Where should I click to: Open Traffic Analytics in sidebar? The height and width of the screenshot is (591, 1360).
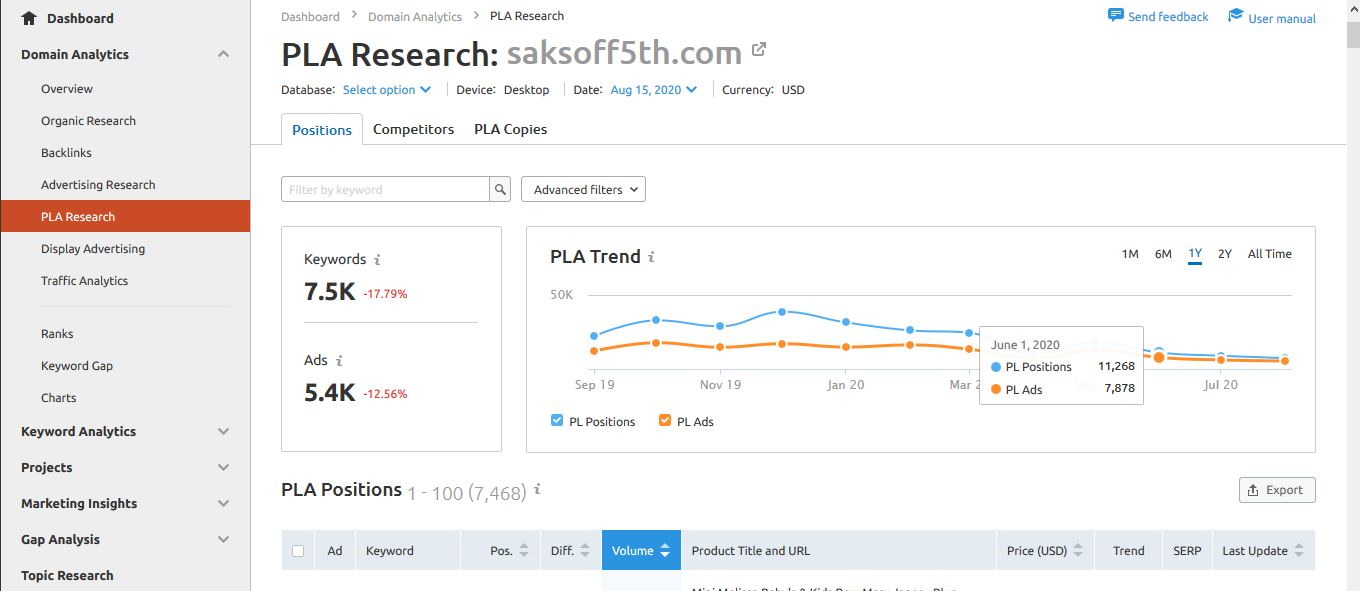[84, 281]
